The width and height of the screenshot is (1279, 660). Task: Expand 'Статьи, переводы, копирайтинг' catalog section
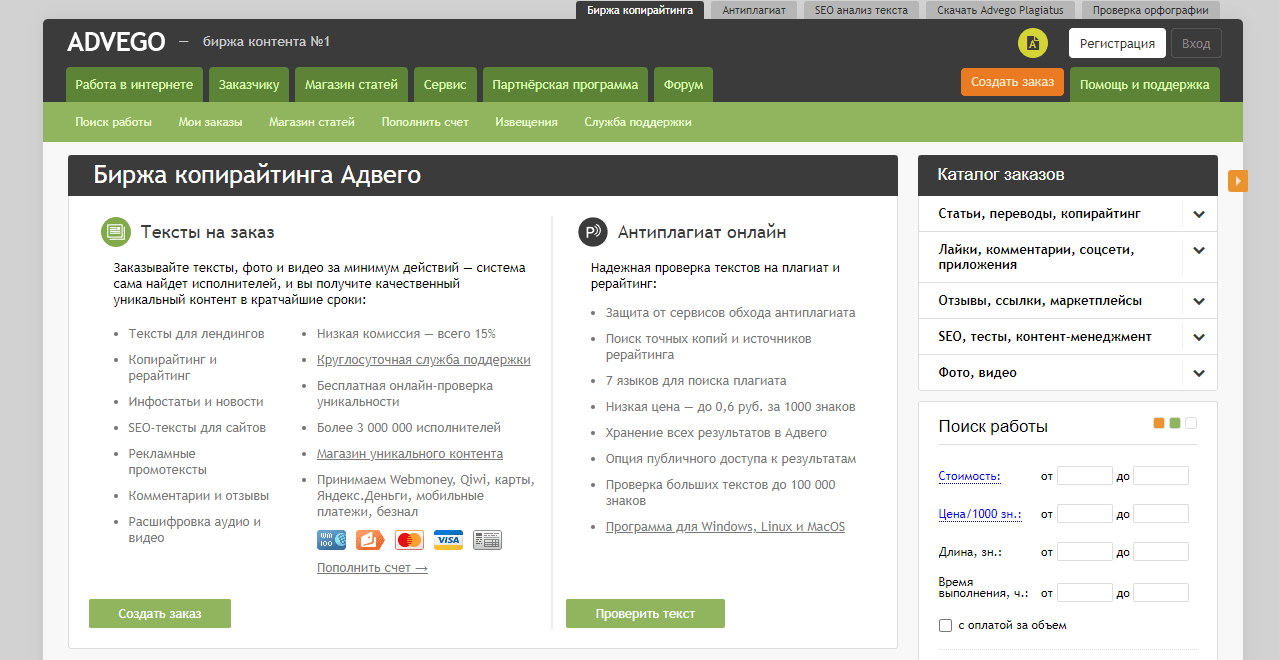(x=1199, y=214)
